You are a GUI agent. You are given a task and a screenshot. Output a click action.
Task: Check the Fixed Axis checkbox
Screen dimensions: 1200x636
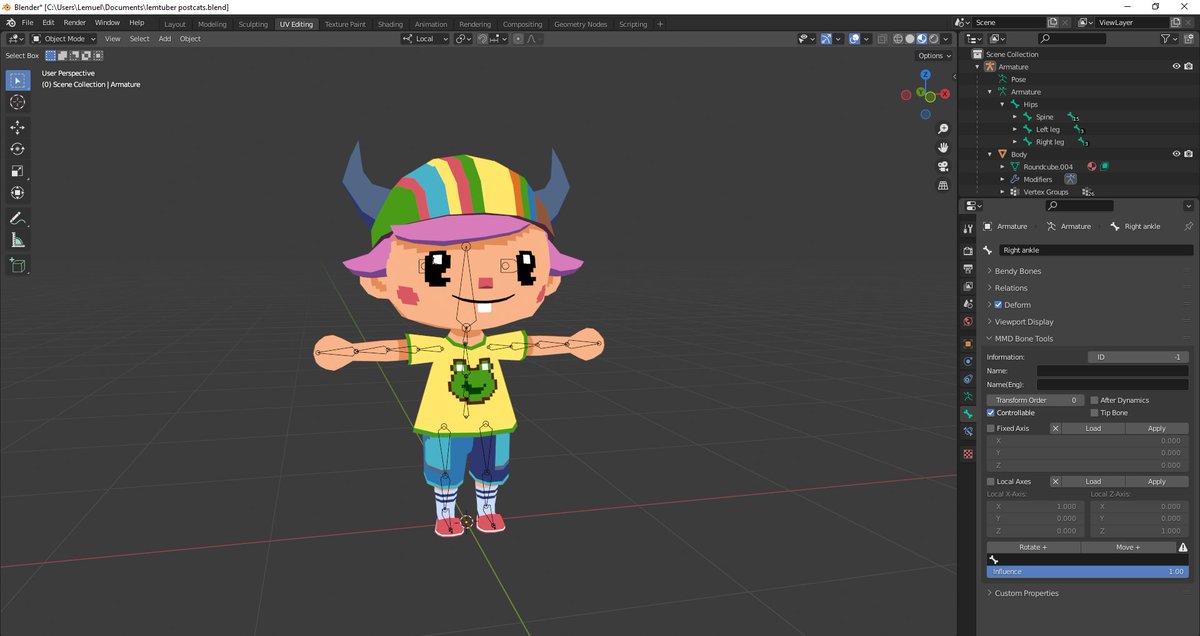(x=991, y=428)
